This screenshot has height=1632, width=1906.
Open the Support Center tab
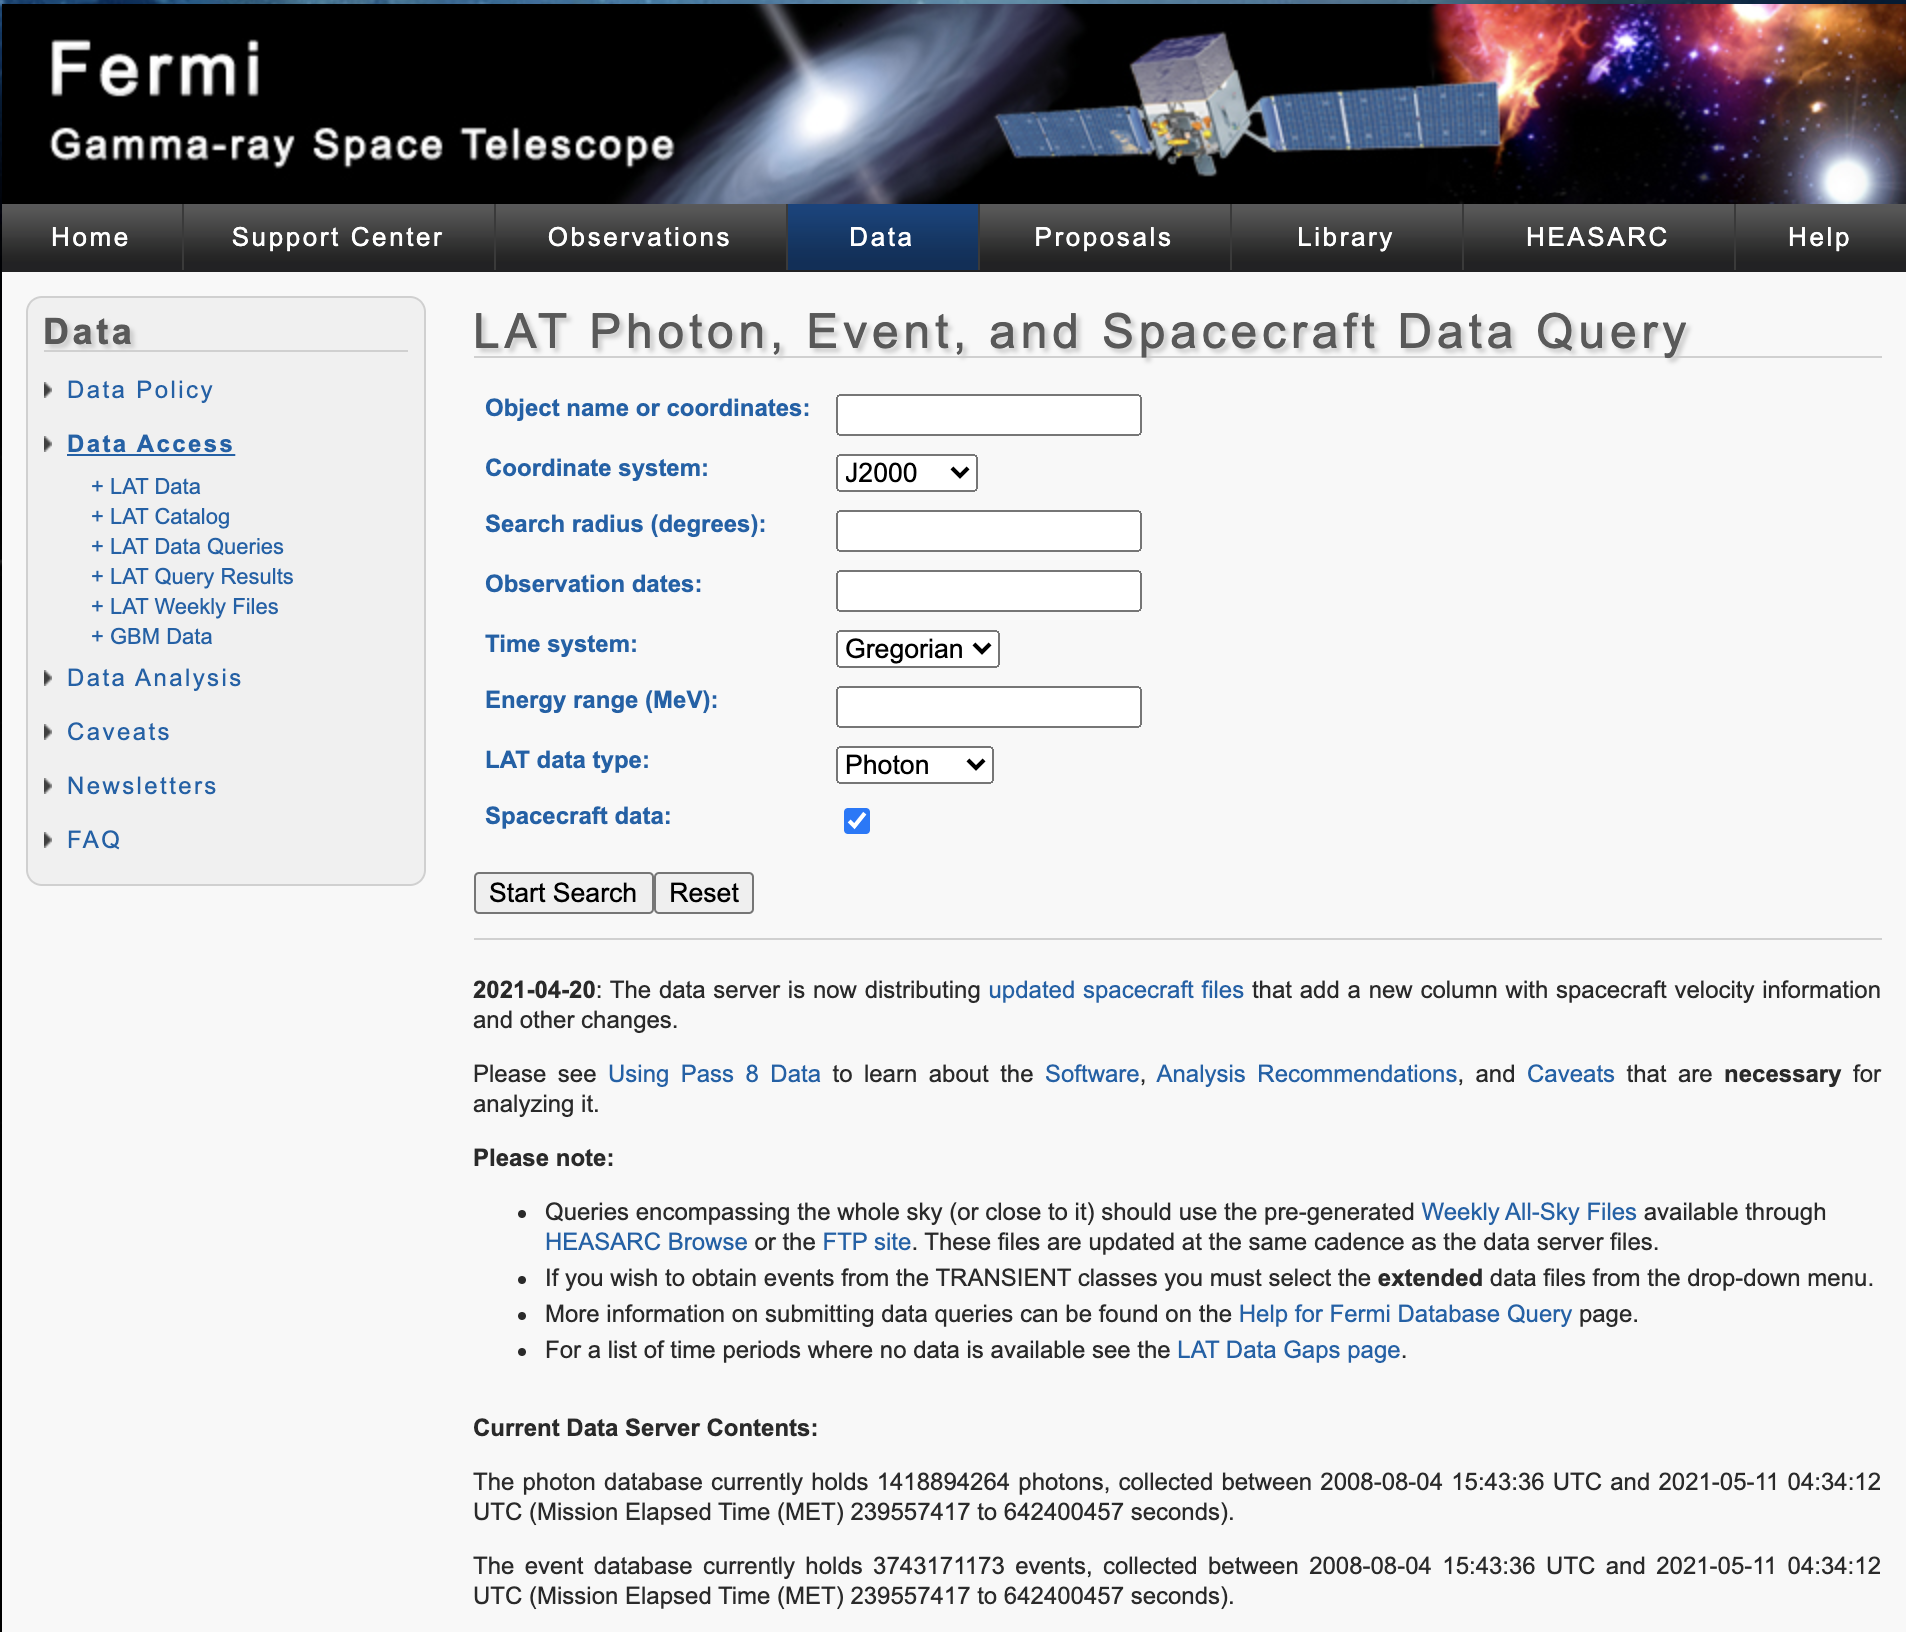[x=338, y=237]
